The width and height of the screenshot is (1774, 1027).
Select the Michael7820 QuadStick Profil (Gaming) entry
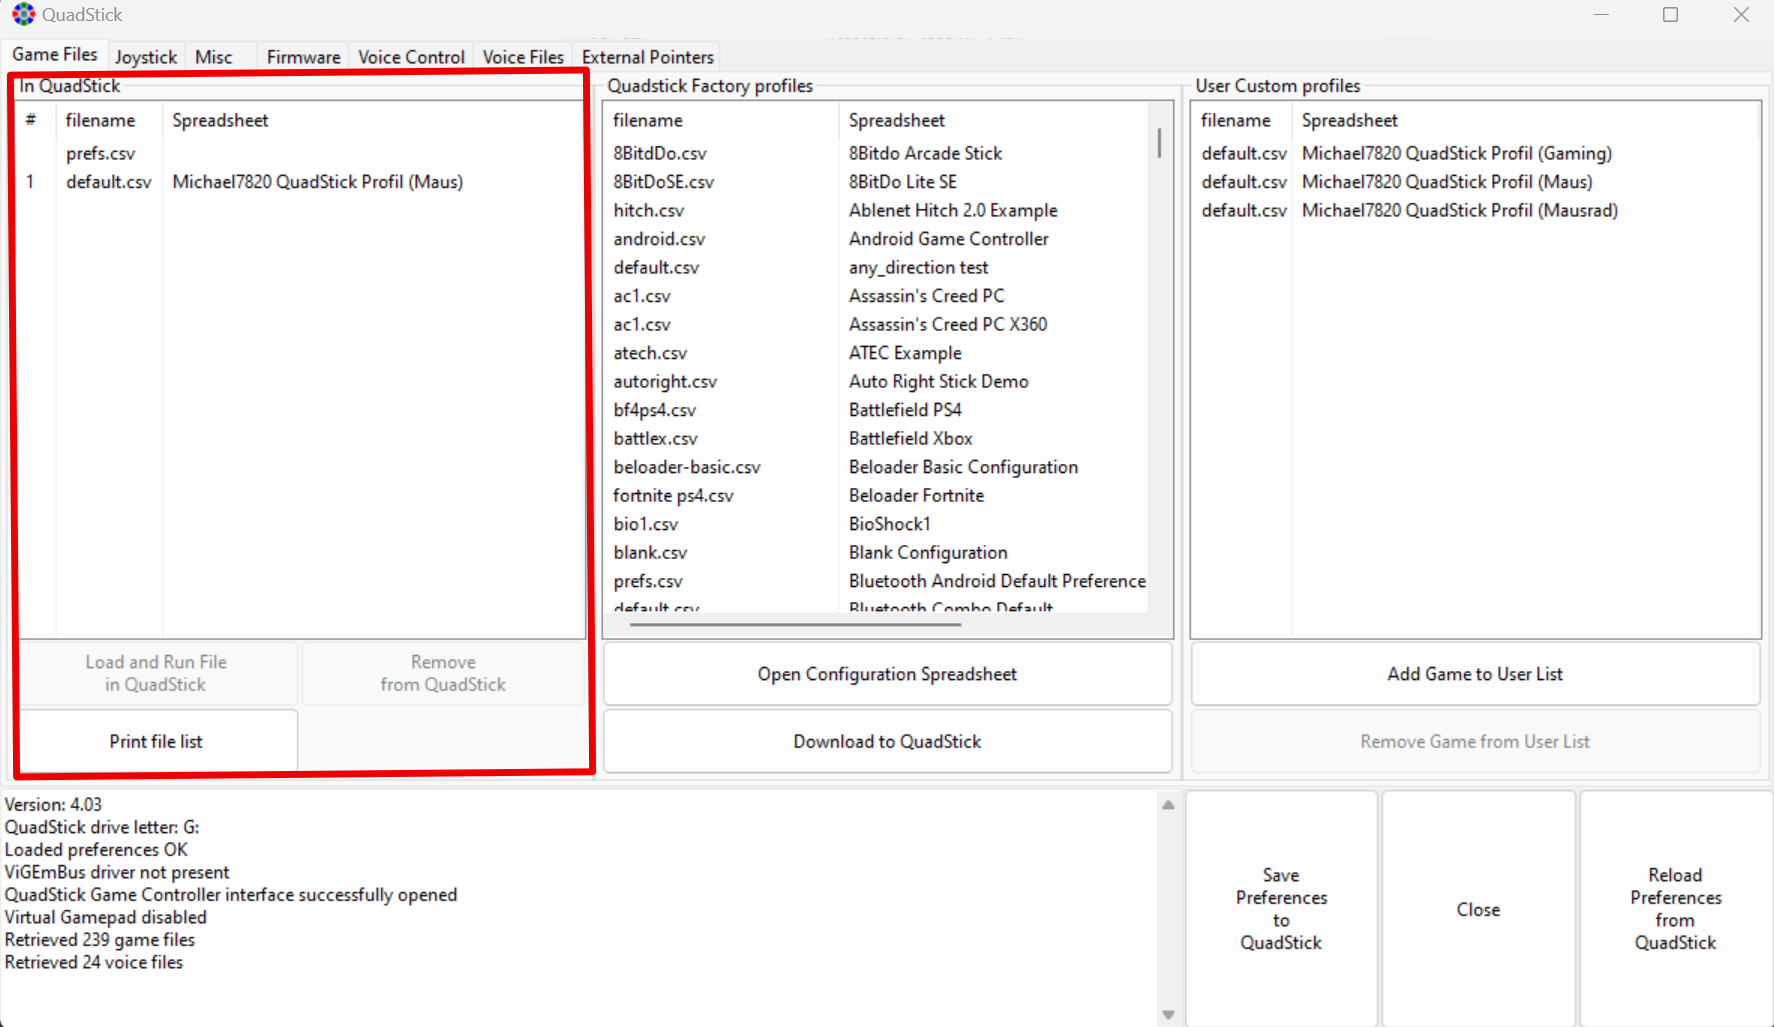(1456, 153)
